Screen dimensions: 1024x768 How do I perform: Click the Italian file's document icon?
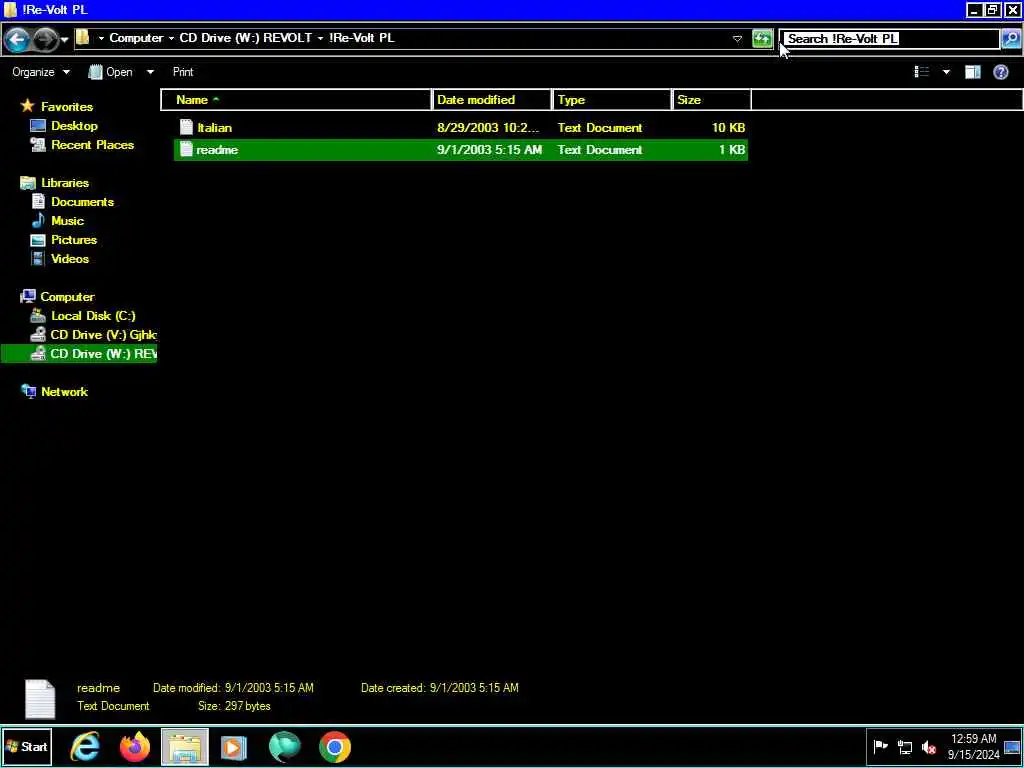coord(186,127)
